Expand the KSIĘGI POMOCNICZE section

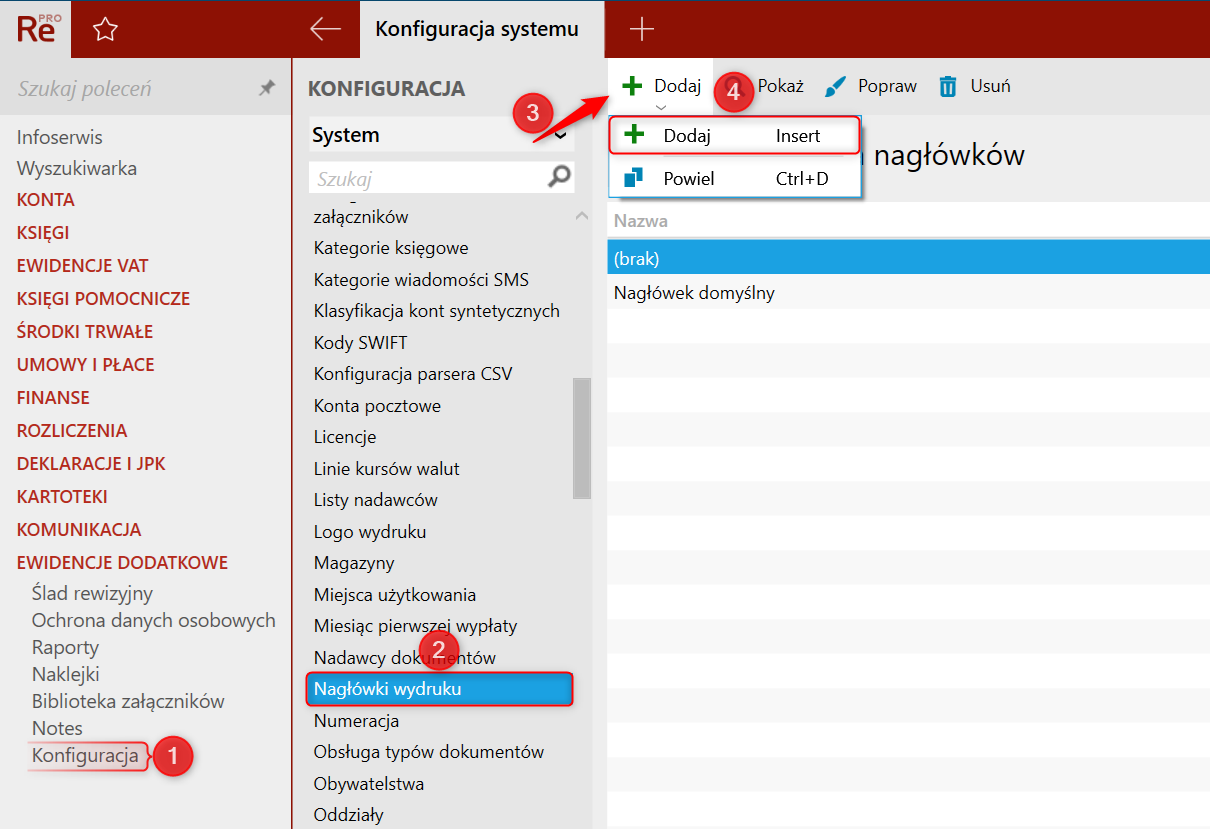click(x=103, y=299)
